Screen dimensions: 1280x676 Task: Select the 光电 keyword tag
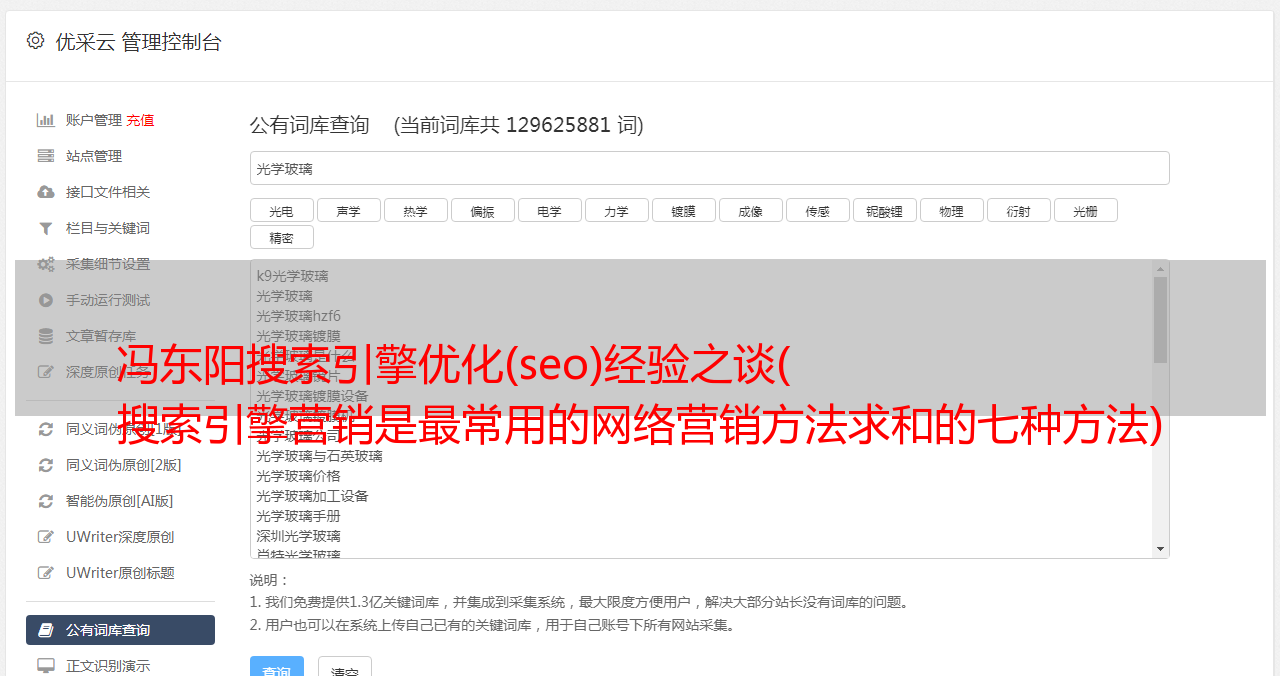282,211
